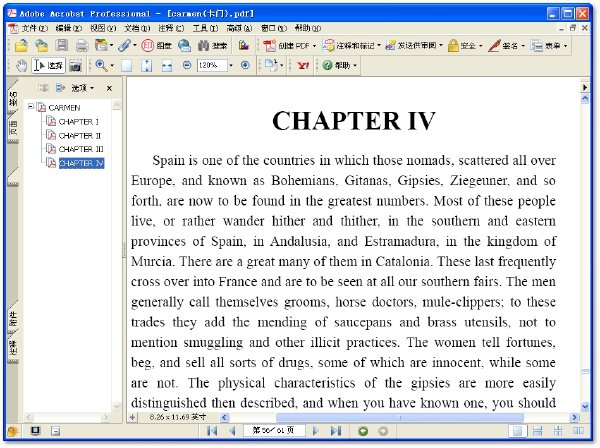Open the Attach file dropdown arrow
The width and height of the screenshot is (600, 448).
click(135, 46)
